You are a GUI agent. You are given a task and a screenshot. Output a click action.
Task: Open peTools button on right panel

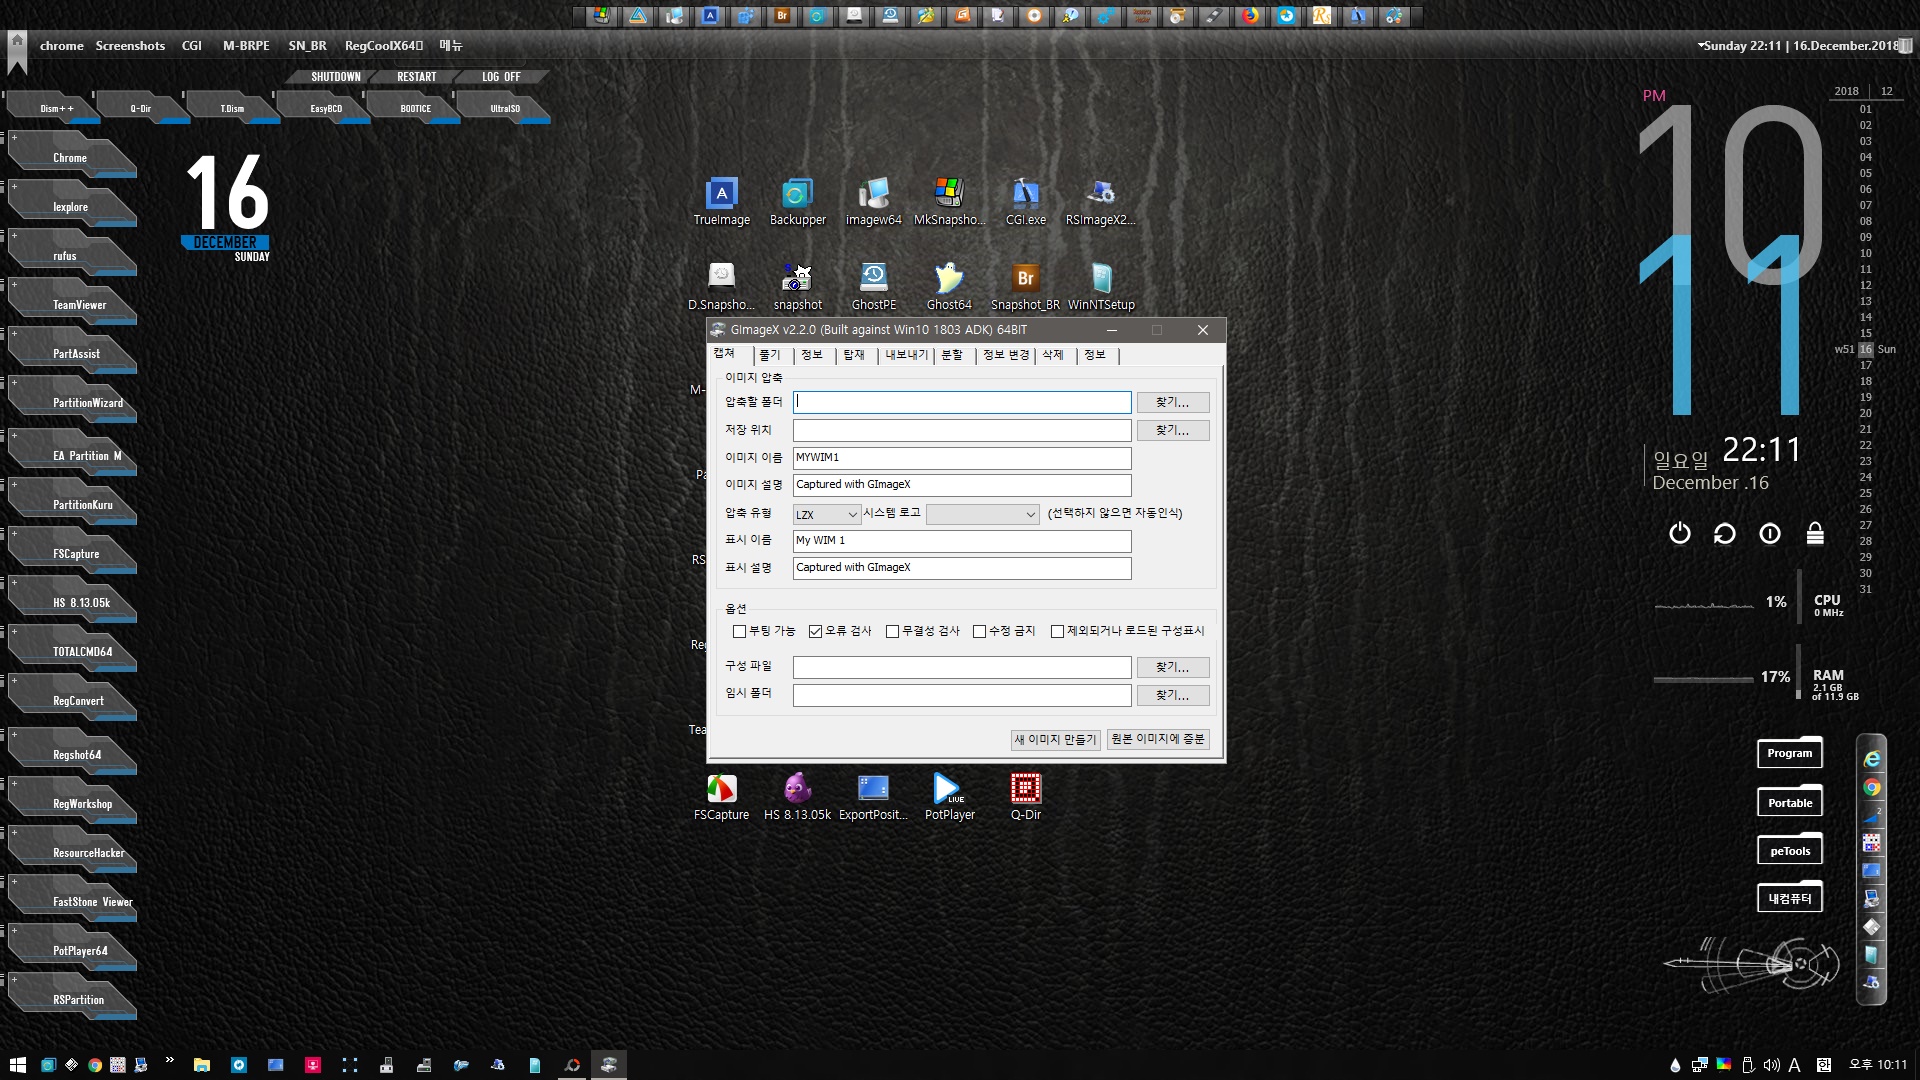[x=1789, y=851]
